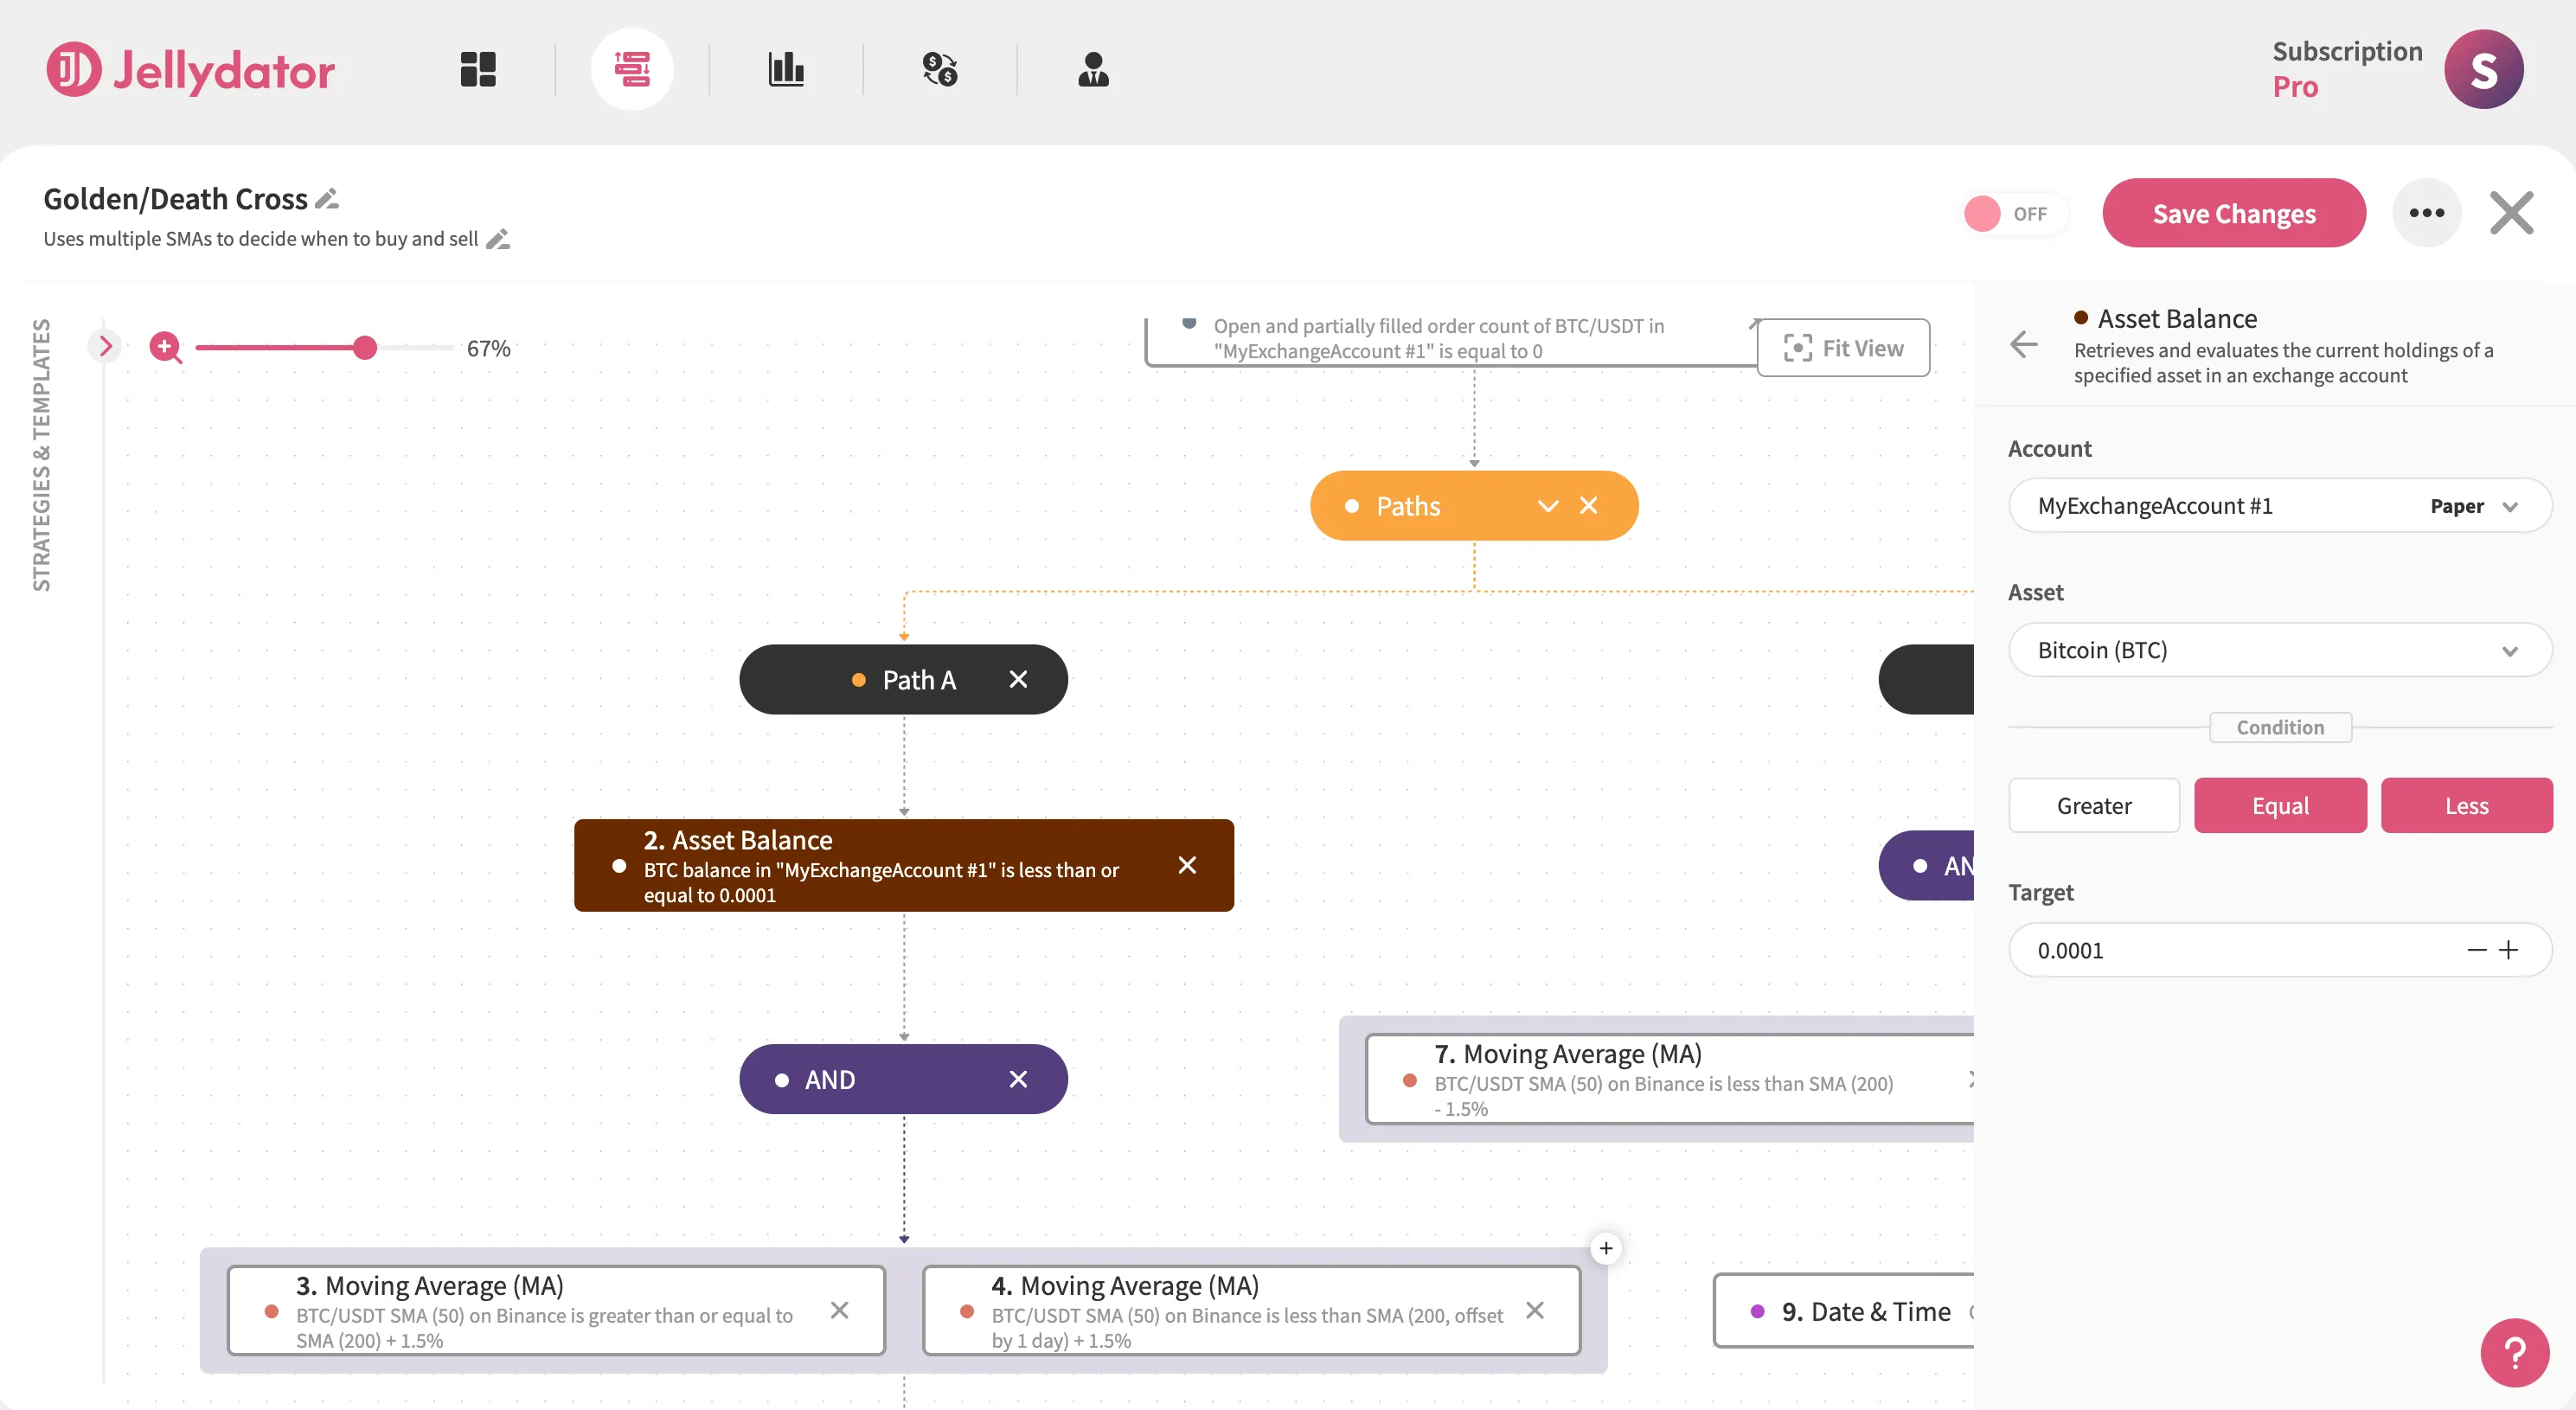Open the bar chart analytics icon
The image size is (2576, 1410).
[786, 69]
